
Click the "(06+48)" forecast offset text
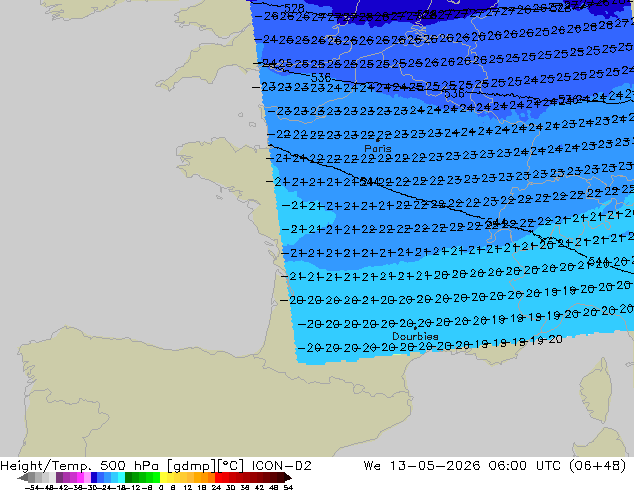pos(598,466)
